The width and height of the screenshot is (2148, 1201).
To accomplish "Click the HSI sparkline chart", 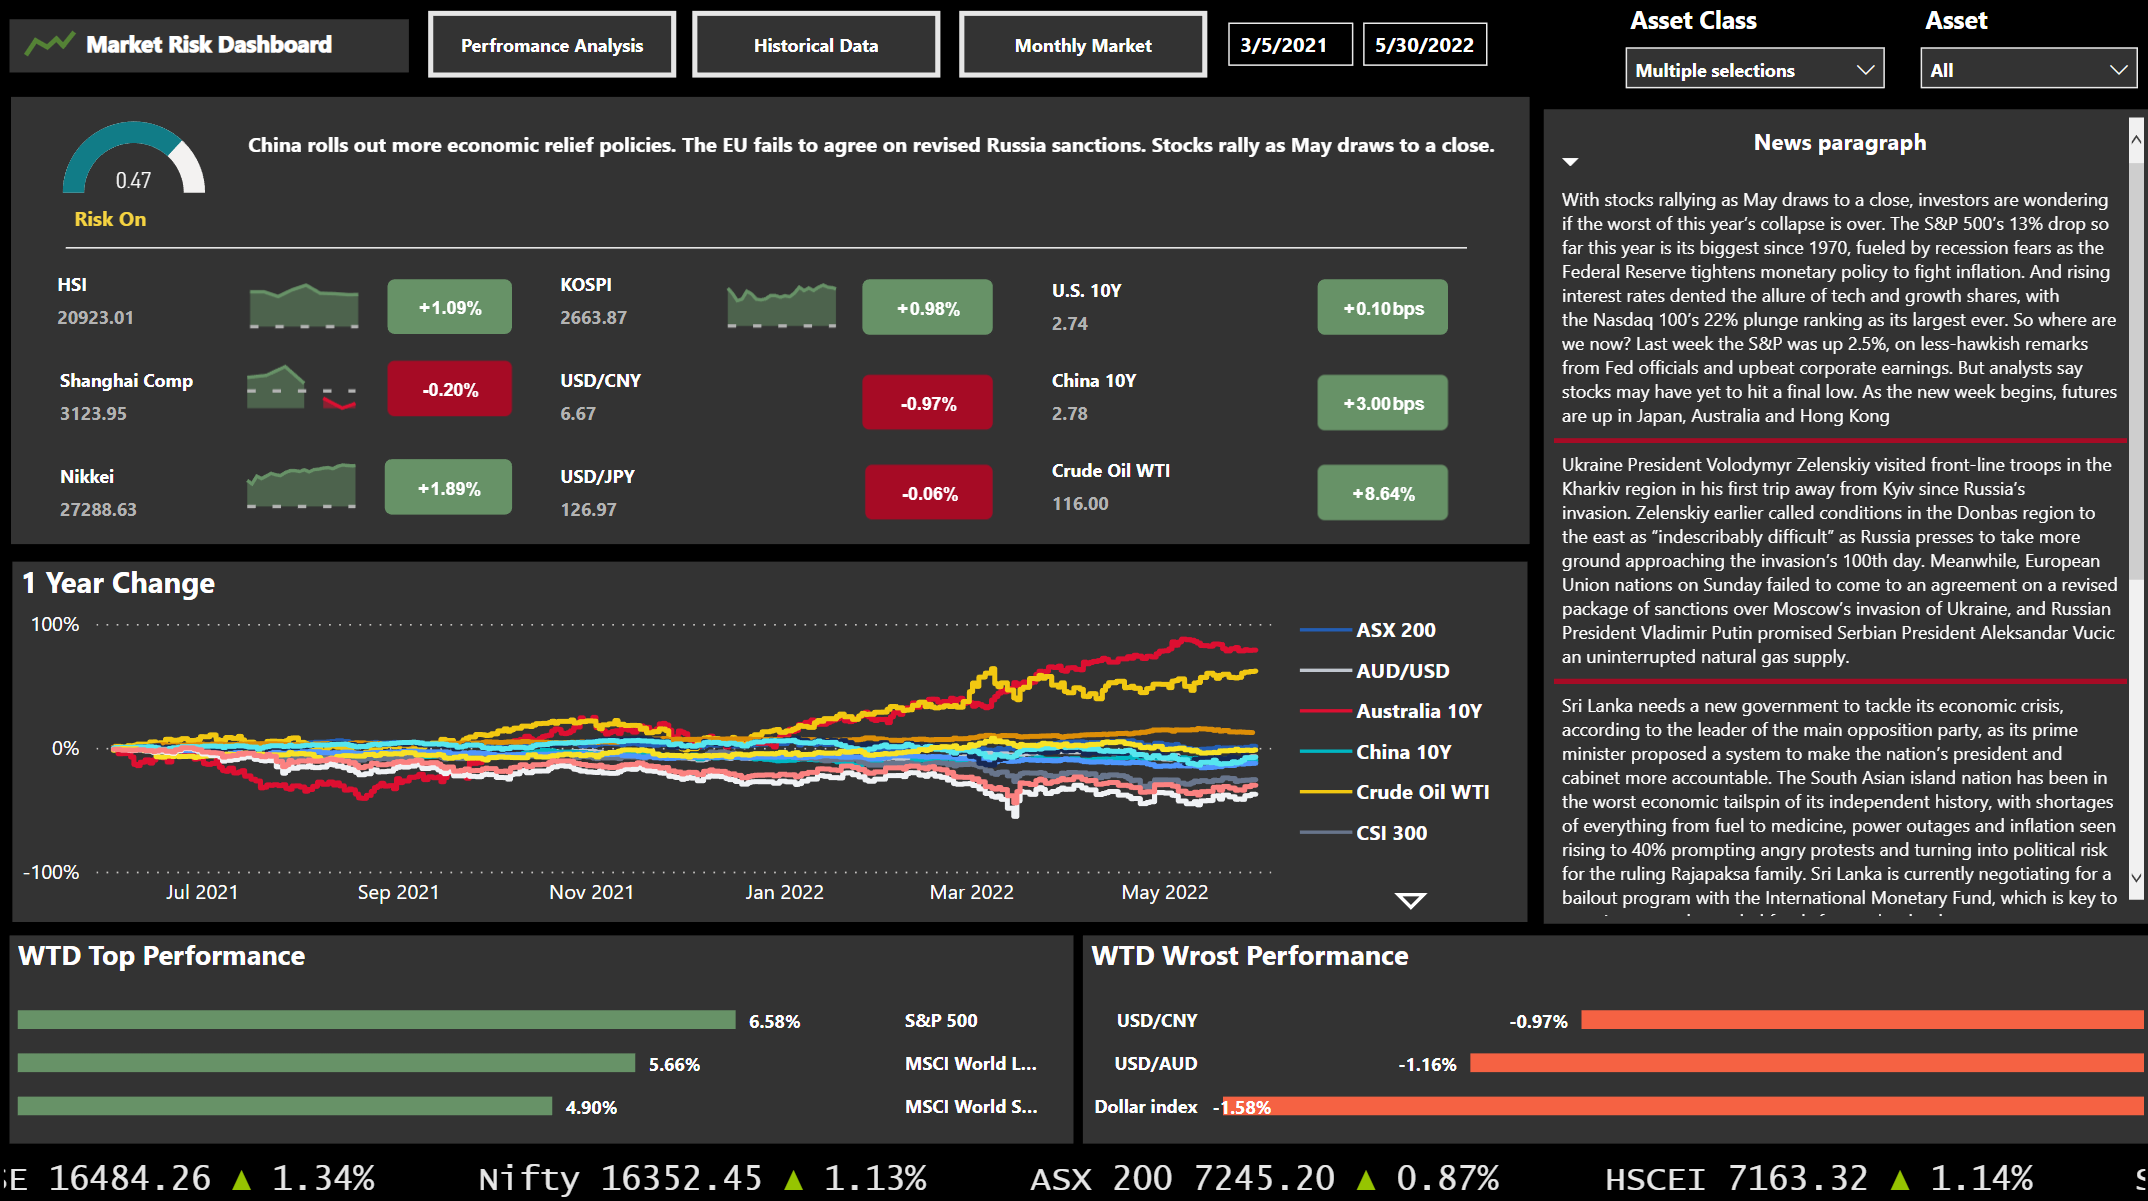I will [302, 306].
